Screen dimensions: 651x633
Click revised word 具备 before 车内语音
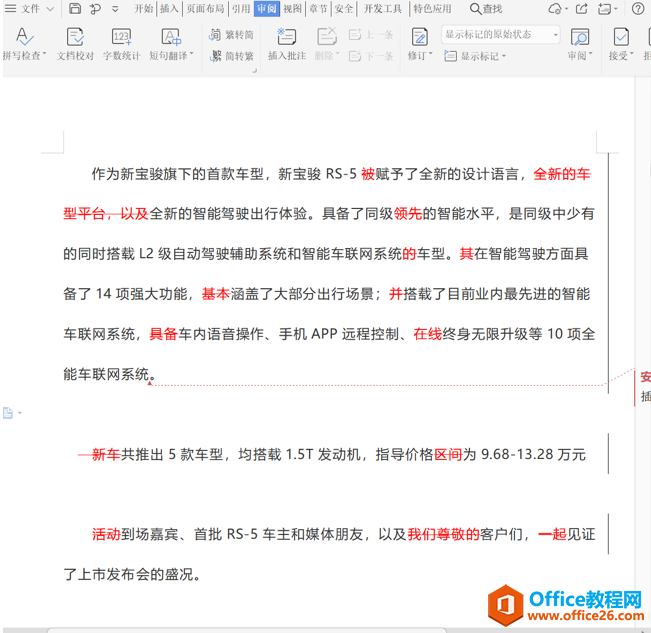tap(164, 334)
